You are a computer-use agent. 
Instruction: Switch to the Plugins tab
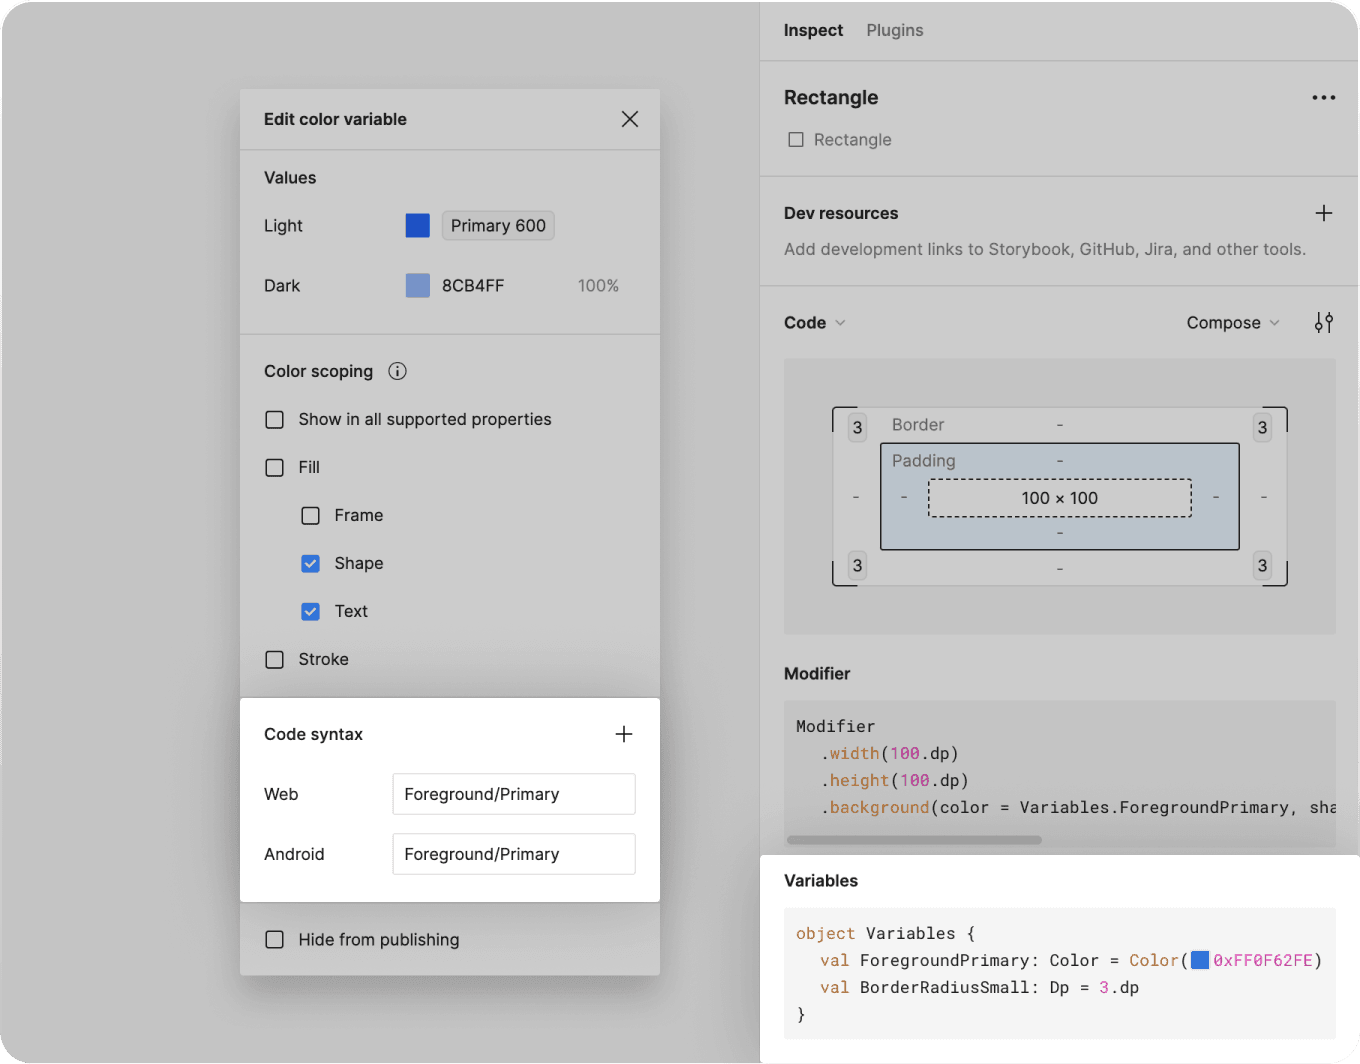pyautogui.click(x=895, y=30)
